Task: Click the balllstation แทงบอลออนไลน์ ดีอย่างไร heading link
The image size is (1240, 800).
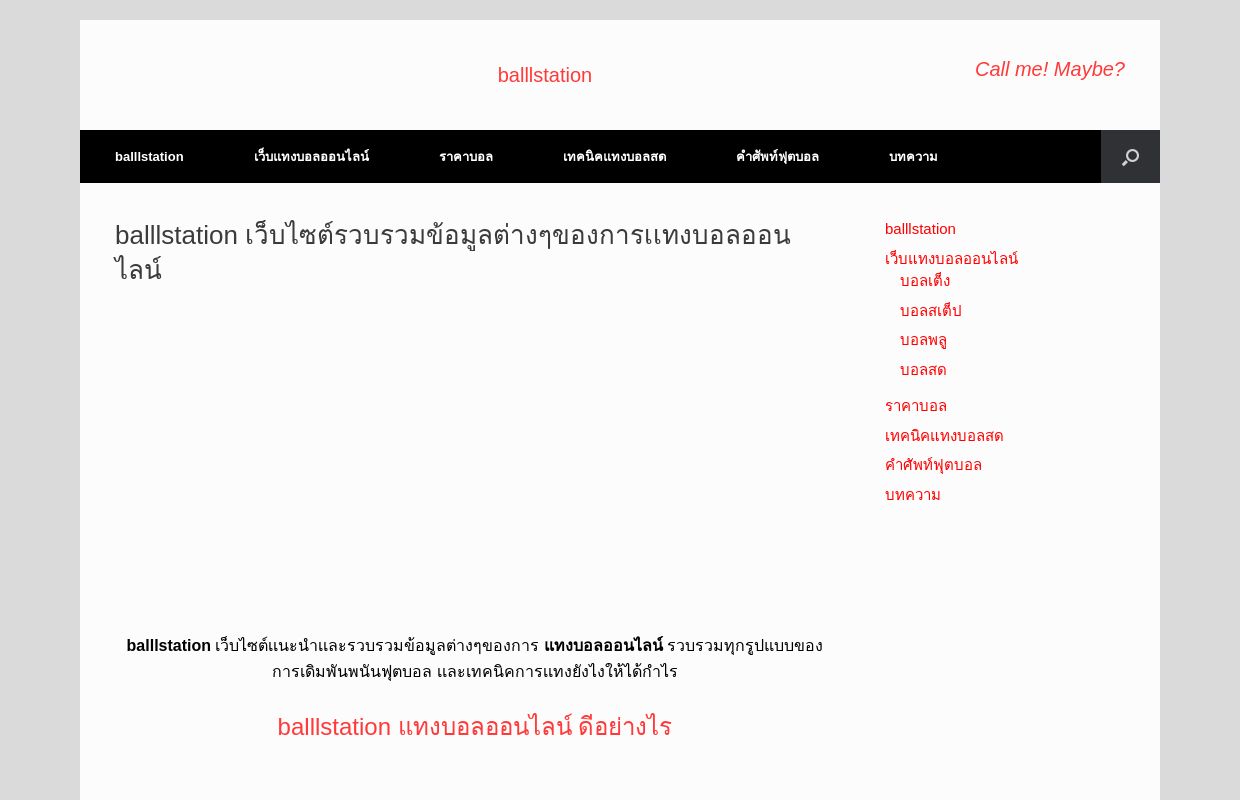Action: tap(474, 727)
